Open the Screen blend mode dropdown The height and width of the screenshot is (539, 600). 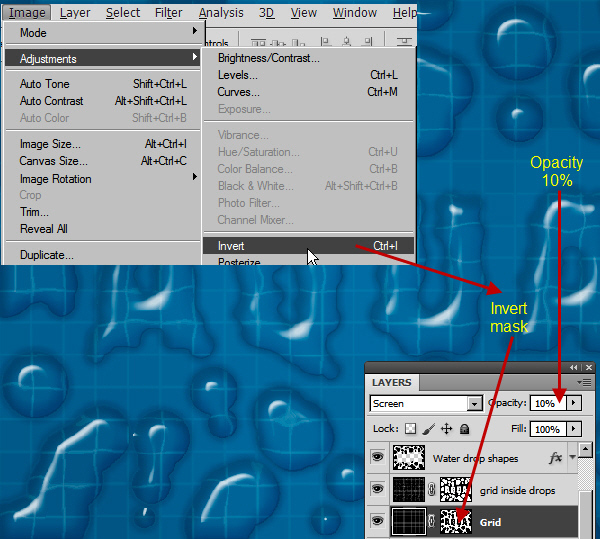point(475,404)
